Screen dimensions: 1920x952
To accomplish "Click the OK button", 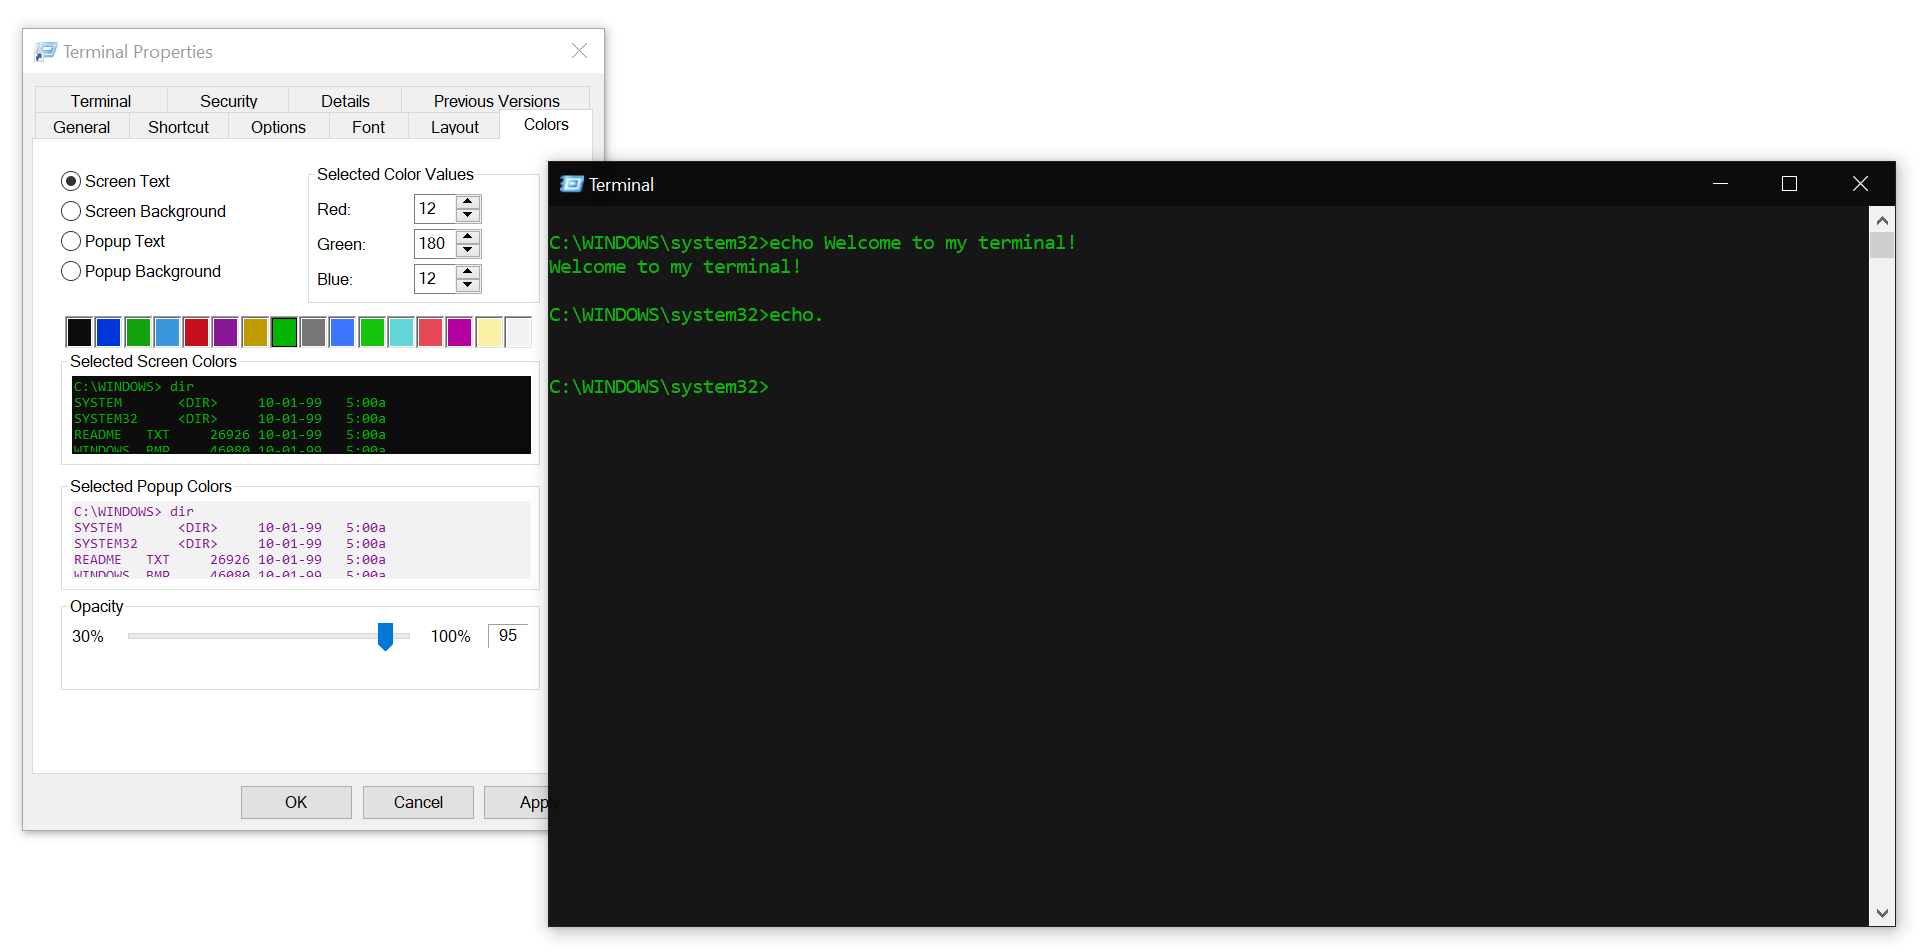I will pyautogui.click(x=295, y=802).
